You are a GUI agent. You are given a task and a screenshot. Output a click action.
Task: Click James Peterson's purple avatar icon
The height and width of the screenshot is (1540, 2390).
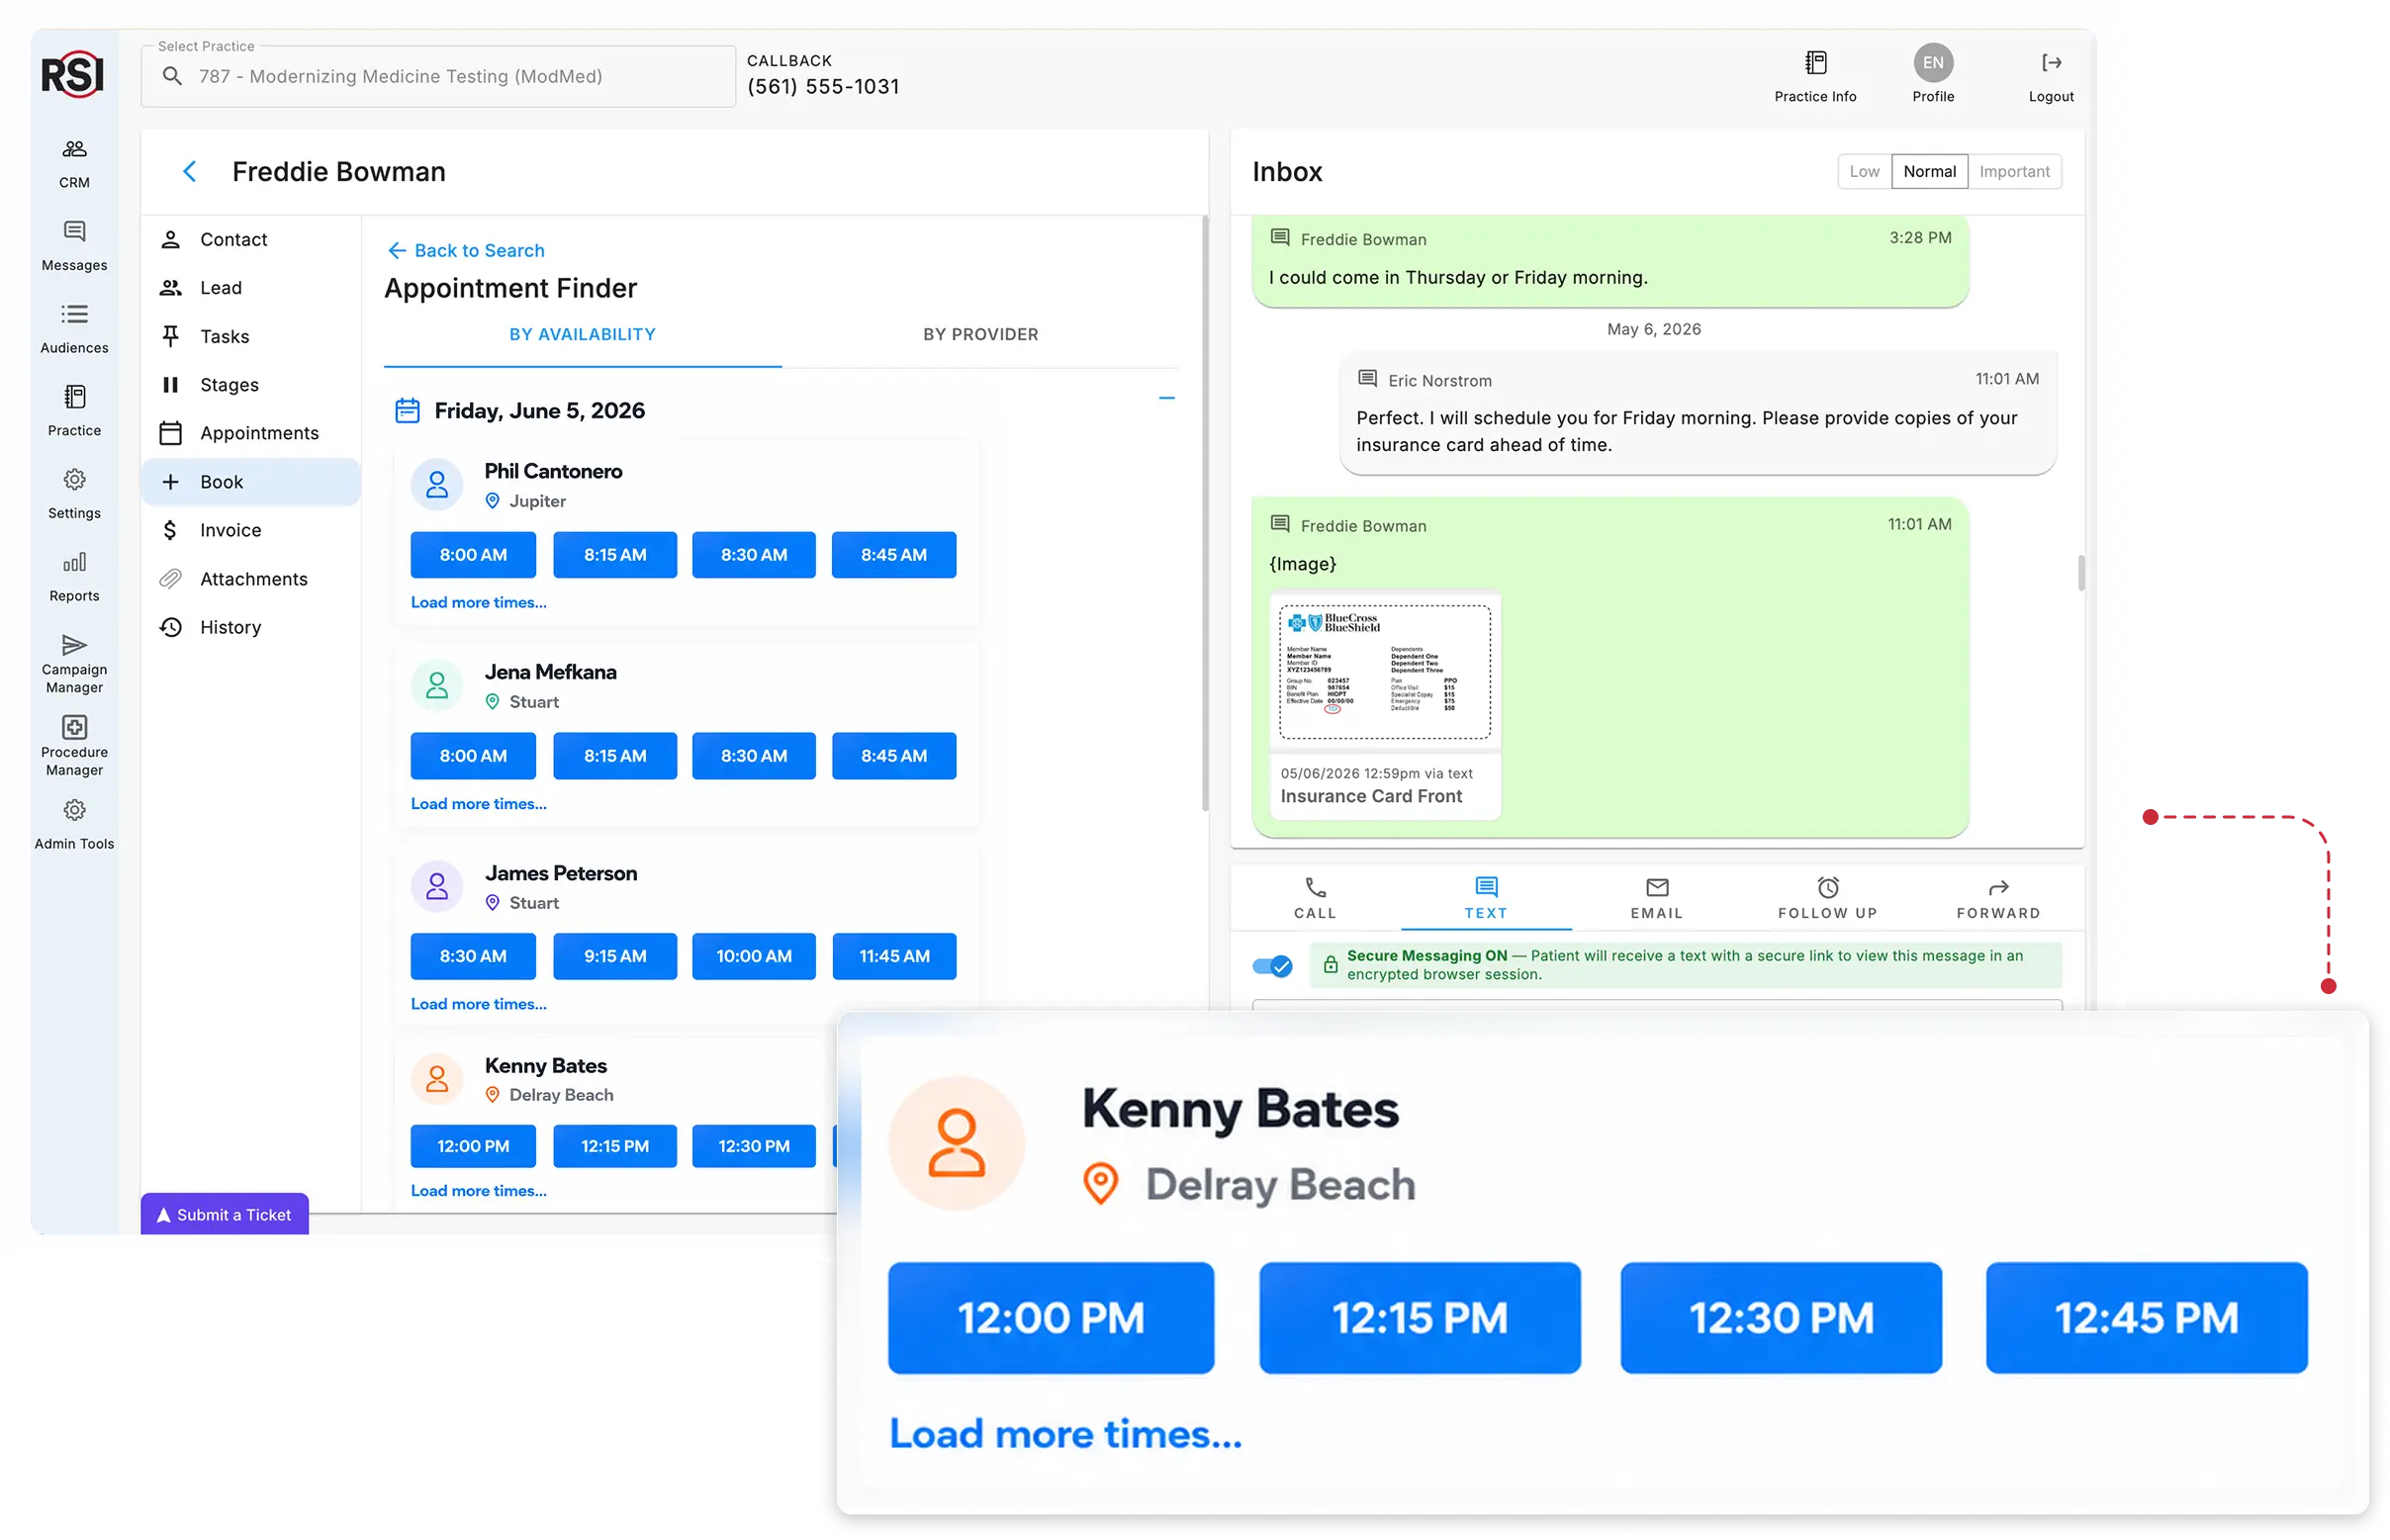click(x=437, y=887)
